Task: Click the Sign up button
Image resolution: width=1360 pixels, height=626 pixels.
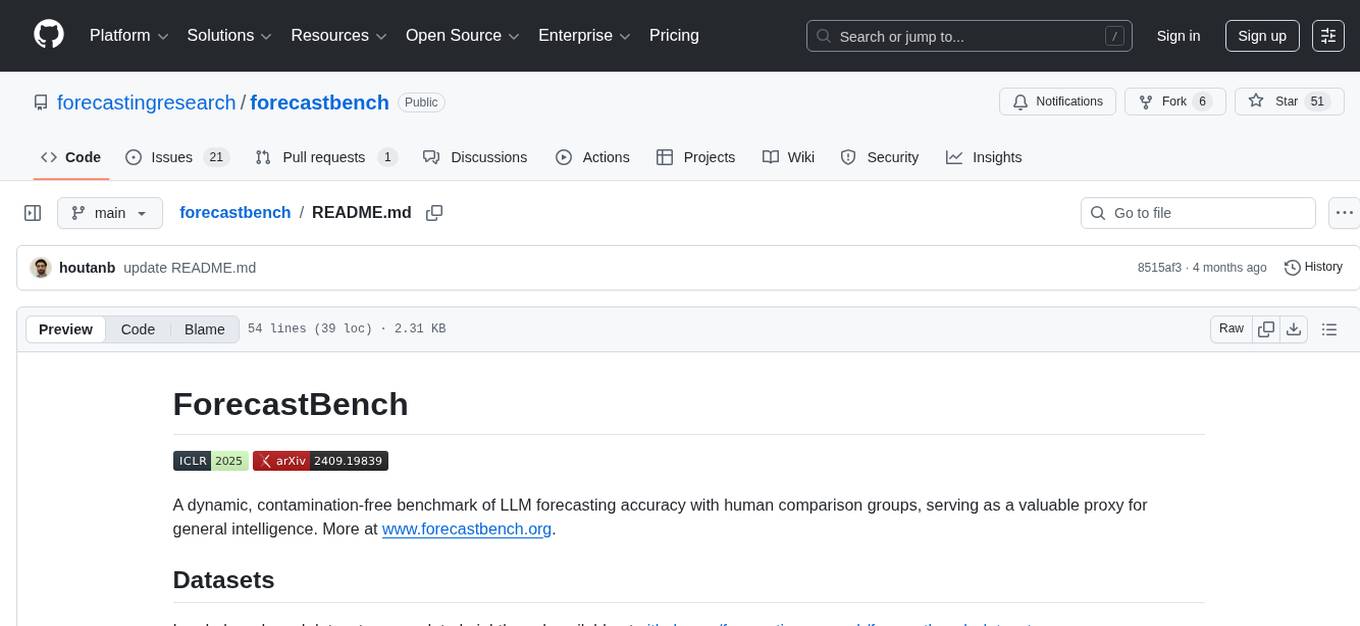Action: 1261,35
